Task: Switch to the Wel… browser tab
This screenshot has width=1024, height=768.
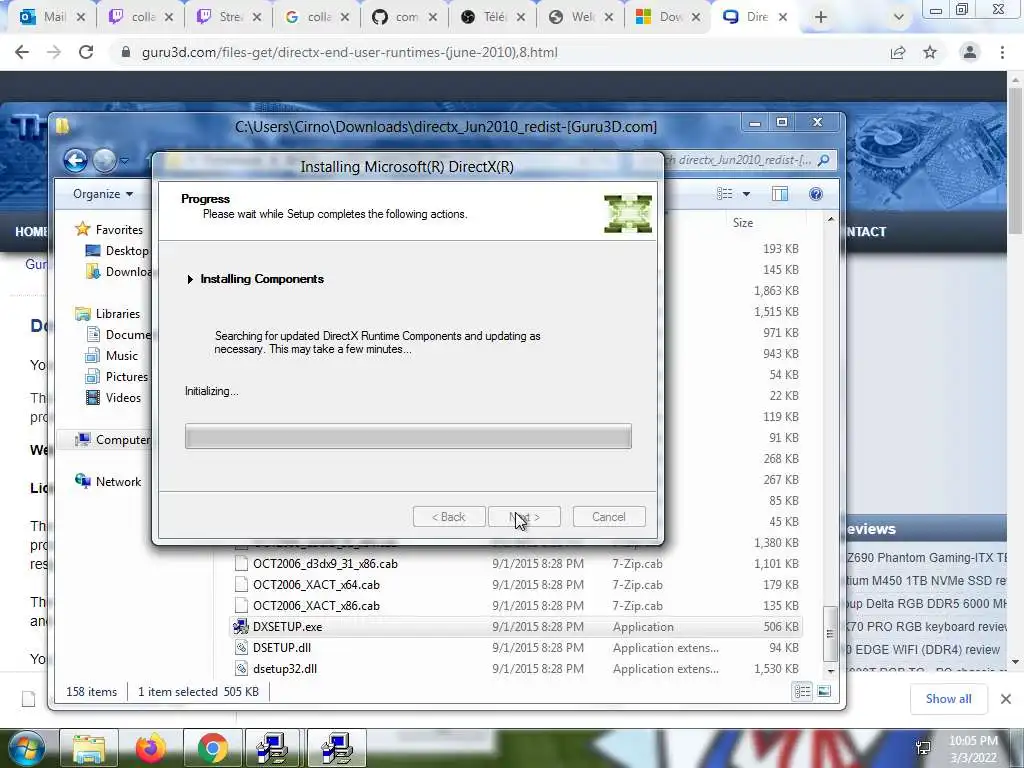Action: (x=581, y=17)
